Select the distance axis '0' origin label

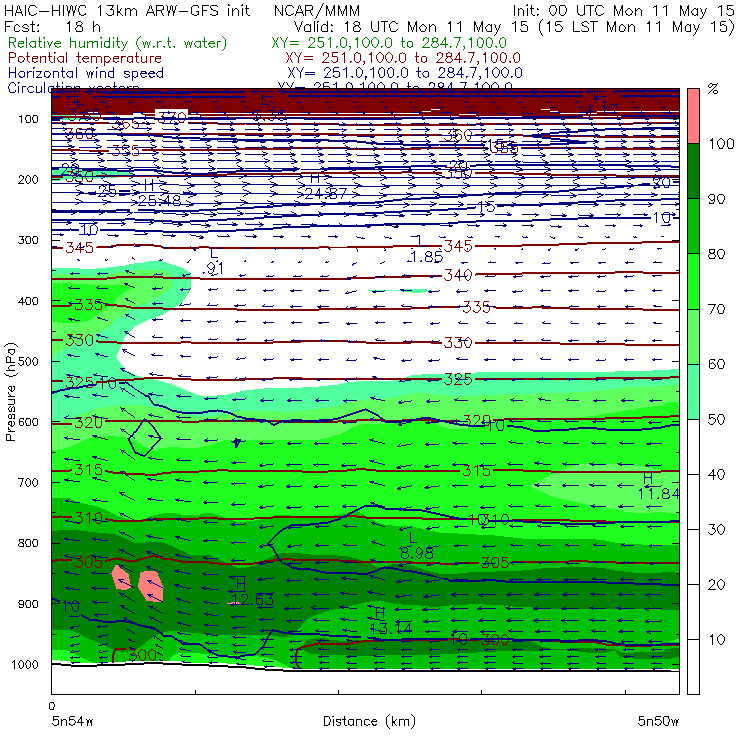coord(52,706)
